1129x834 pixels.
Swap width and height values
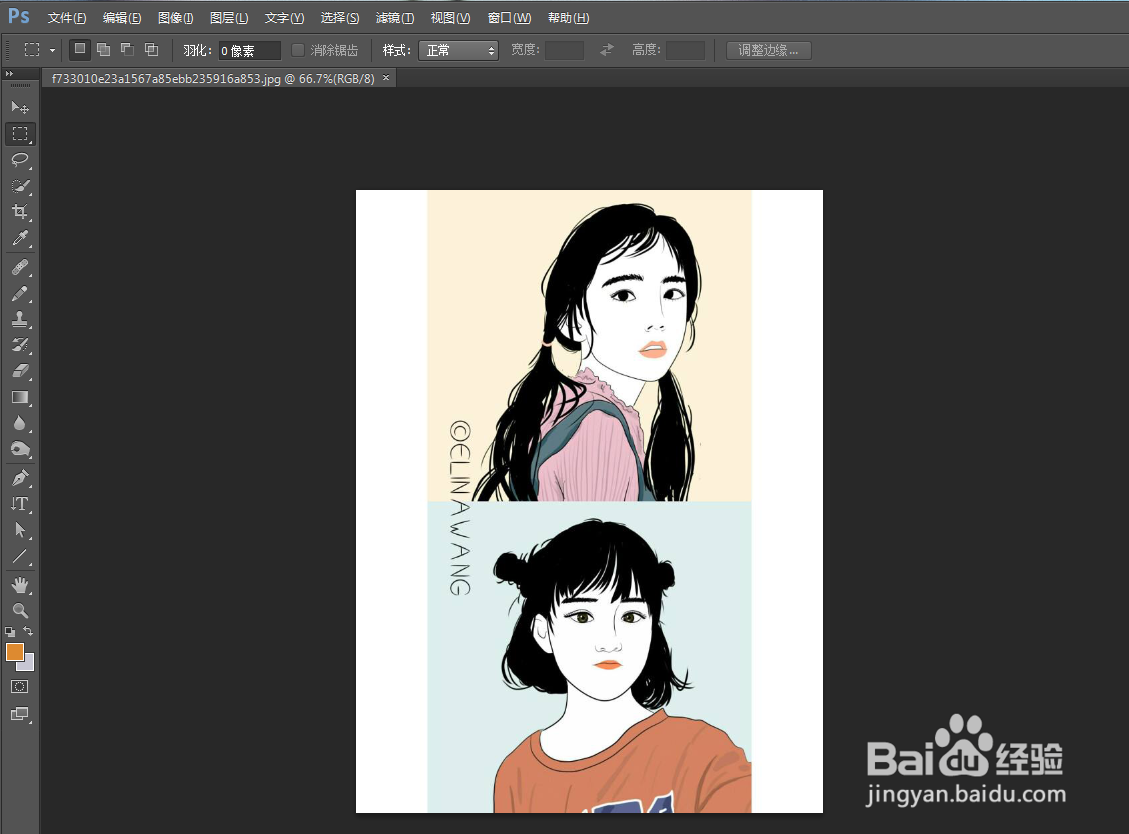tap(607, 50)
